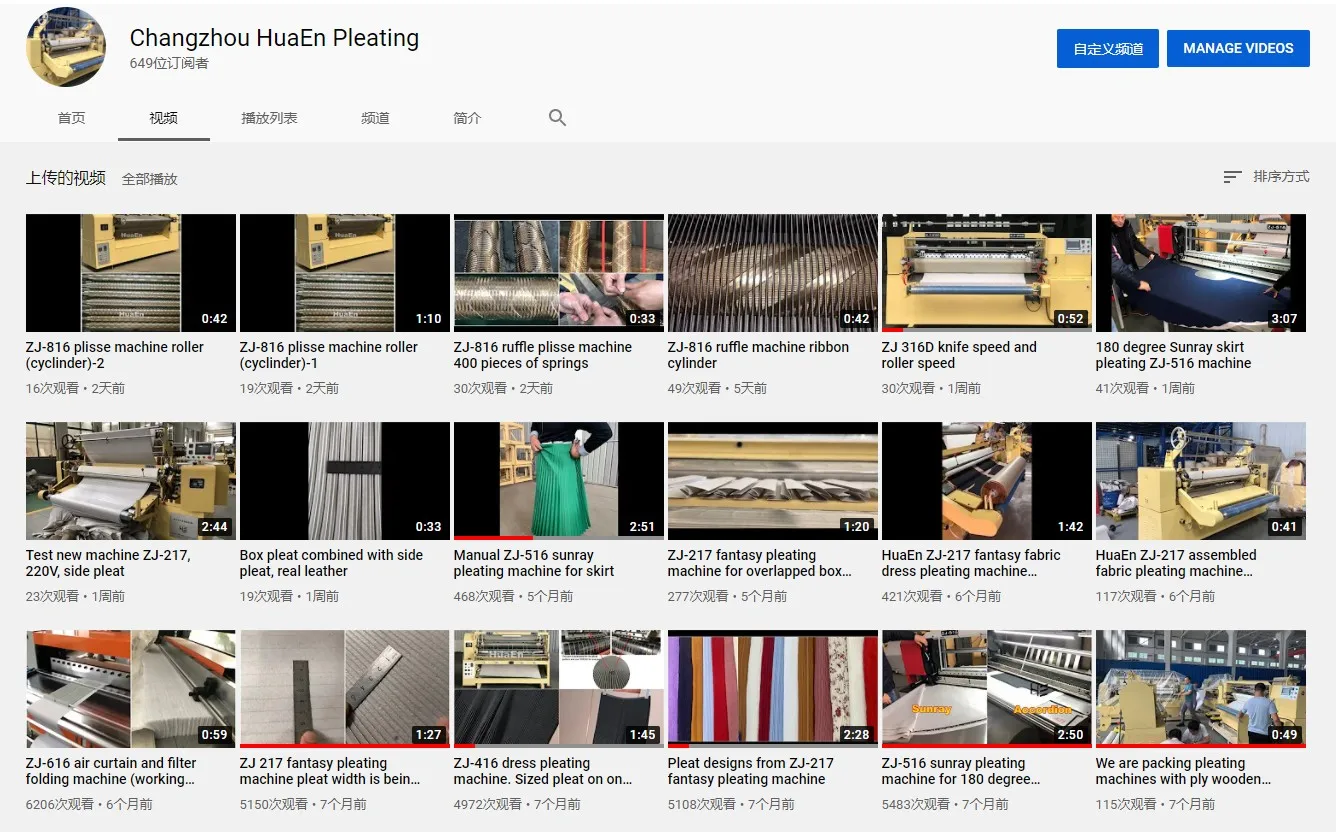Click the MANAGE VIDEOS button
Image resolution: width=1336 pixels, height=832 pixels.
coord(1237,48)
